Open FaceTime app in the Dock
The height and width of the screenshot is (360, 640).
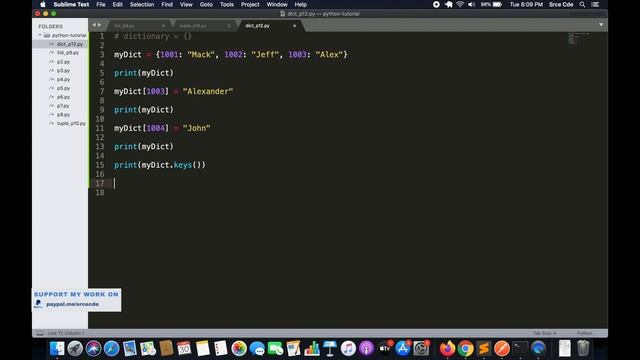pos(275,349)
